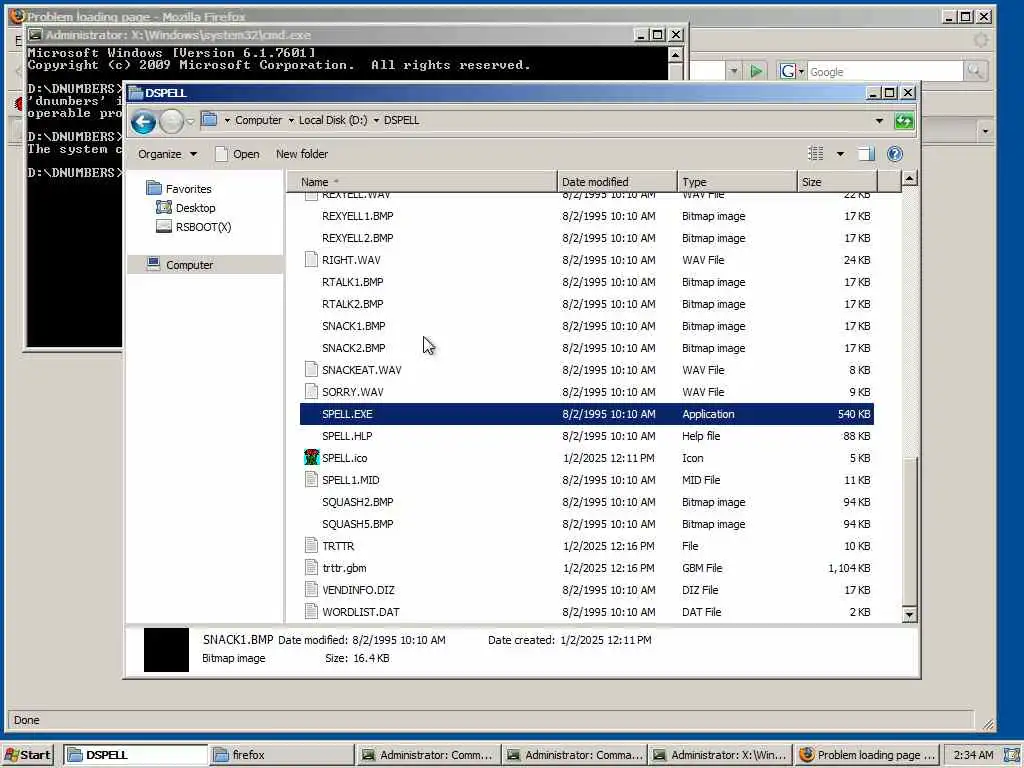Screen dimensions: 1024x768
Task: Sort files by the Name column header
Action: [x=422, y=182]
